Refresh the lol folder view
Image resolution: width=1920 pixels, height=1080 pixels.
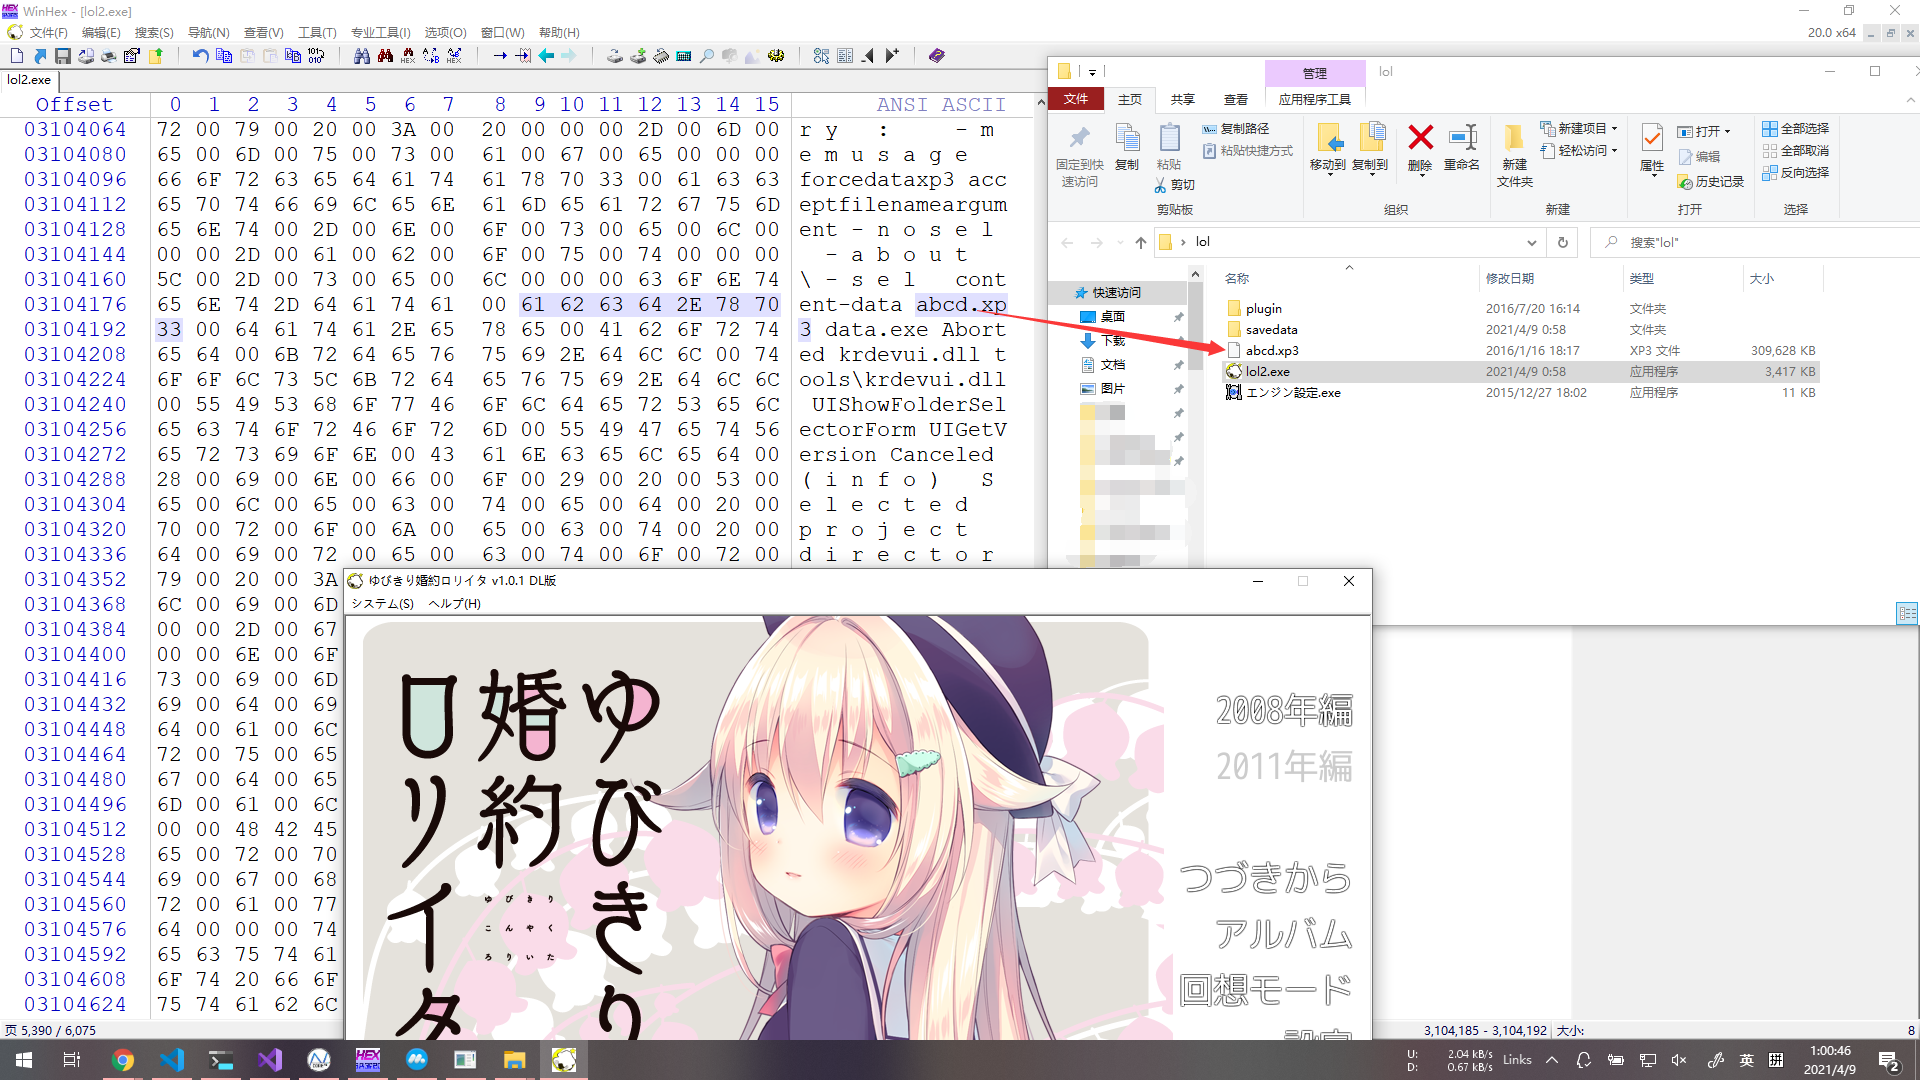click(x=1562, y=242)
